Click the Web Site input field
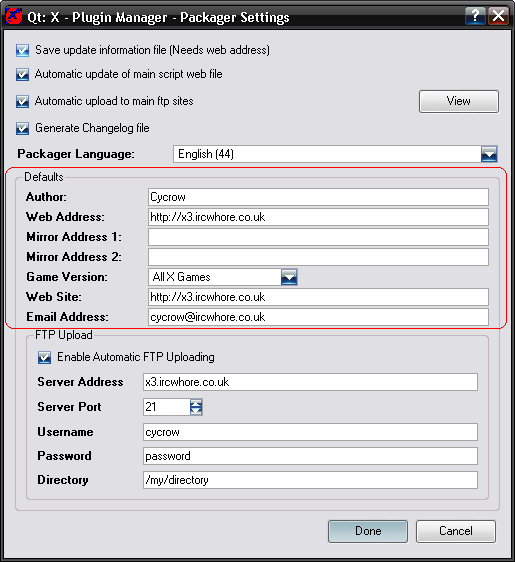Image resolution: width=515 pixels, height=562 pixels. coord(318,297)
